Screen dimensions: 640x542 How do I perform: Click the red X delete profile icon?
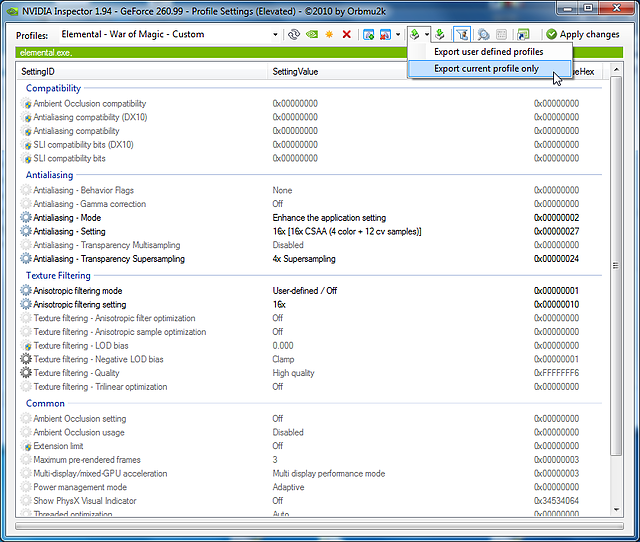[346, 34]
